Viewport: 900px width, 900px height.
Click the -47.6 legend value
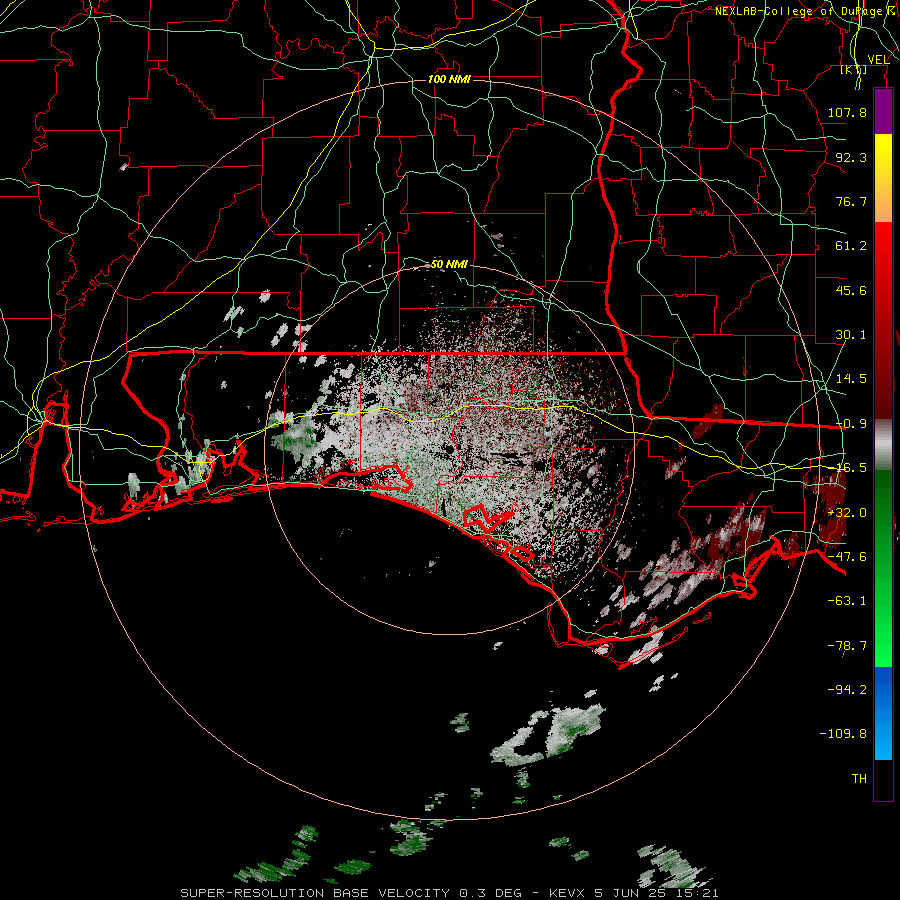click(847, 557)
